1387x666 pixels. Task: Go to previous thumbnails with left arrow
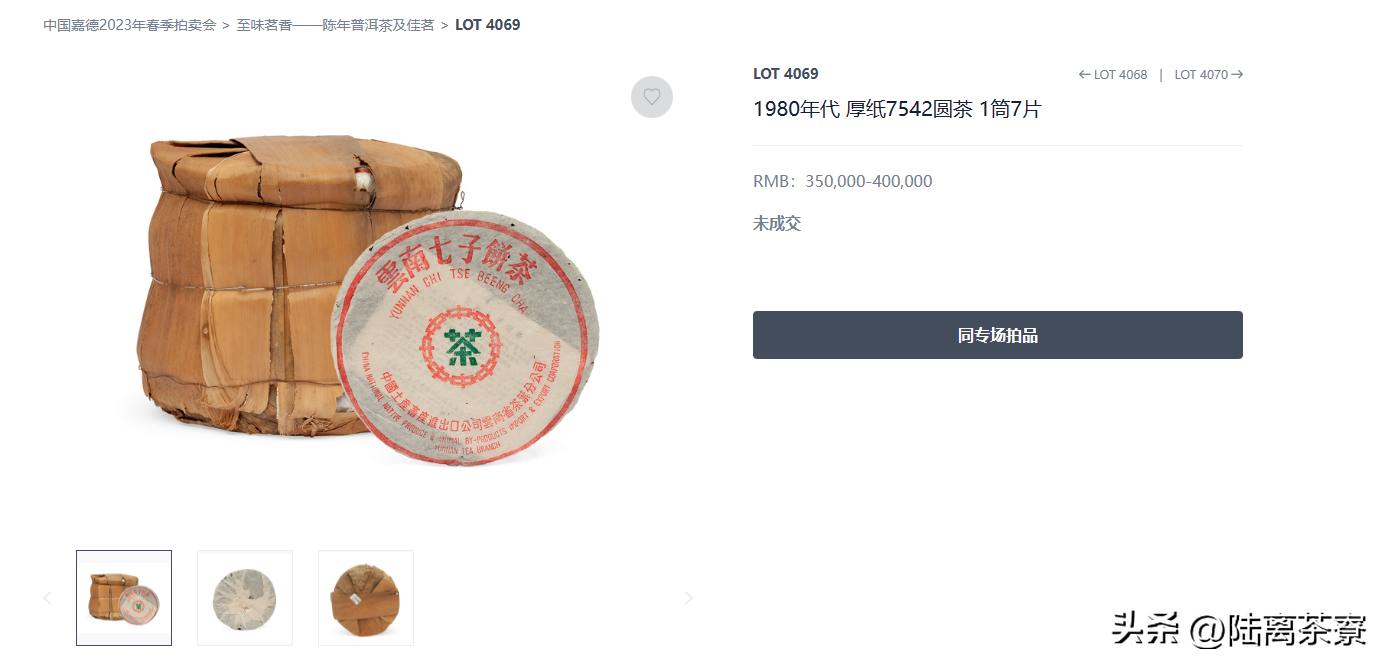[47, 598]
